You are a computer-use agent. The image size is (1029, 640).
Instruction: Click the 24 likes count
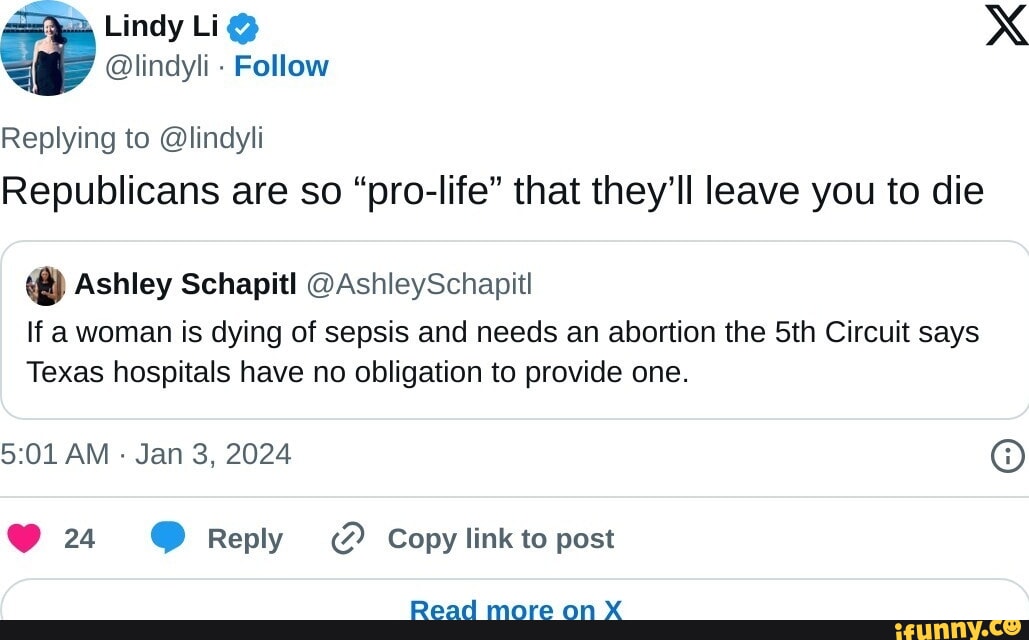(x=79, y=537)
